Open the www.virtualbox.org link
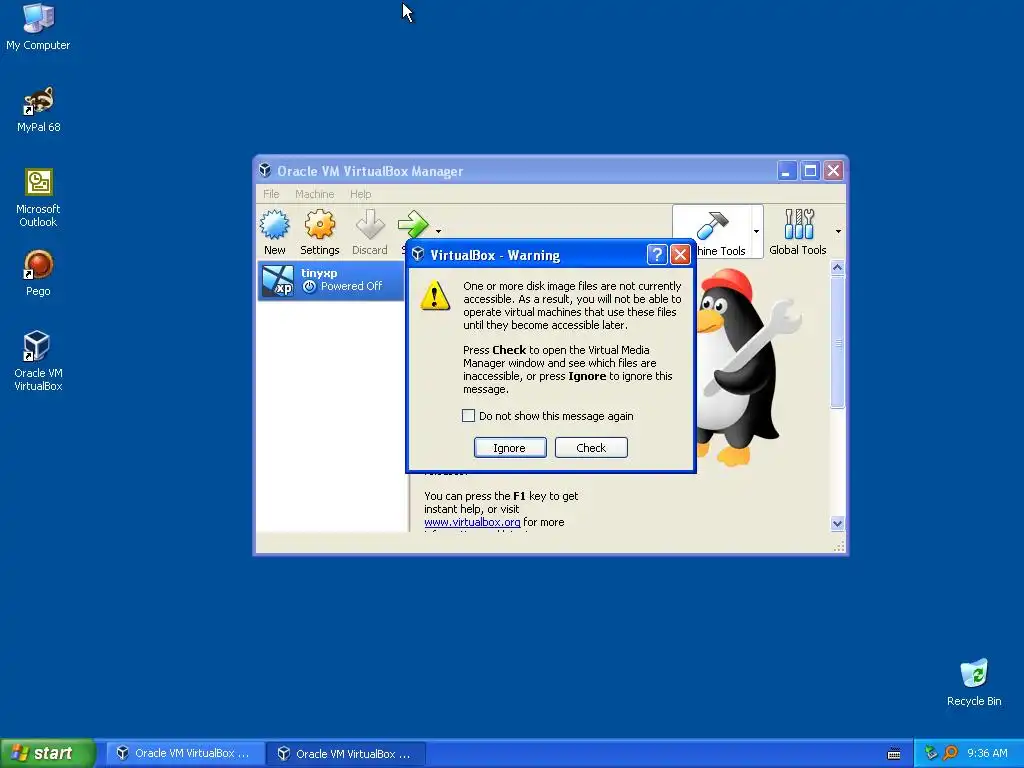The height and width of the screenshot is (768, 1024). (x=472, y=522)
